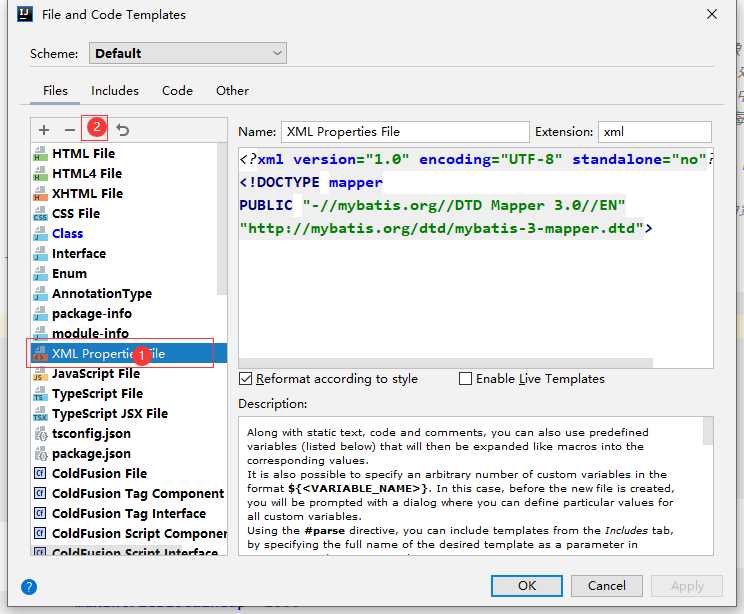Select the XML Properties File template
Viewport: 744px width, 614px height.
click(129, 354)
